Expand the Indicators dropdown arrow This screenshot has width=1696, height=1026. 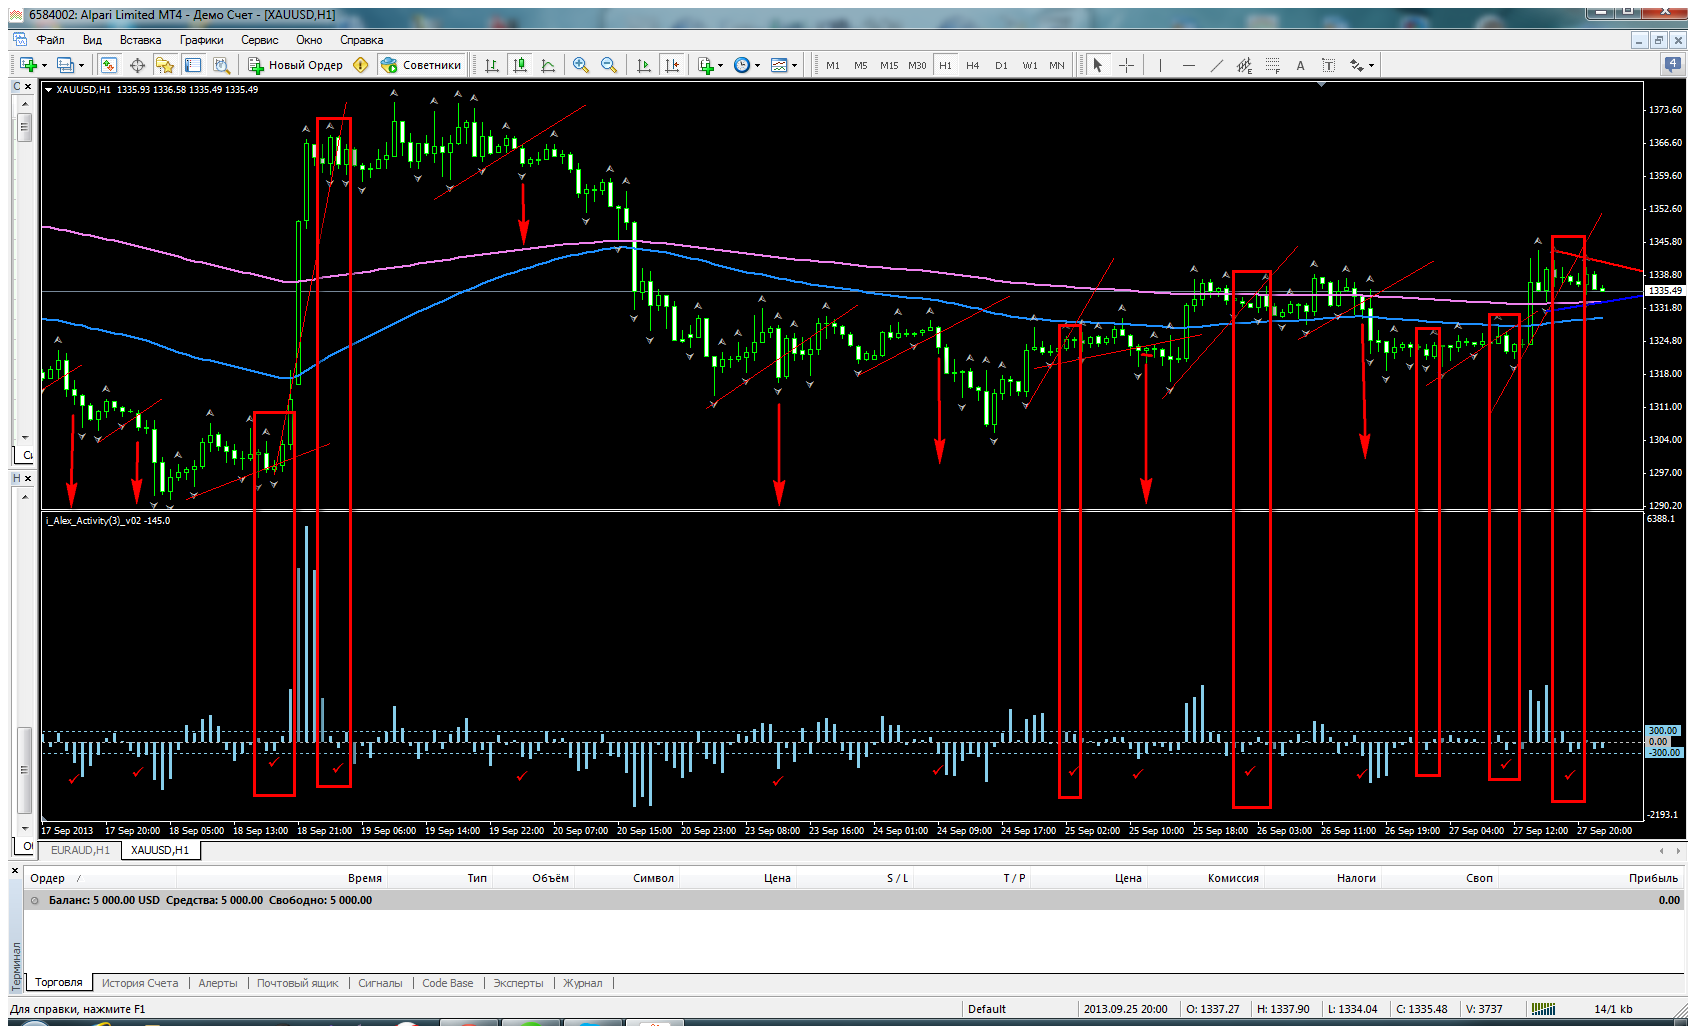[x=720, y=66]
